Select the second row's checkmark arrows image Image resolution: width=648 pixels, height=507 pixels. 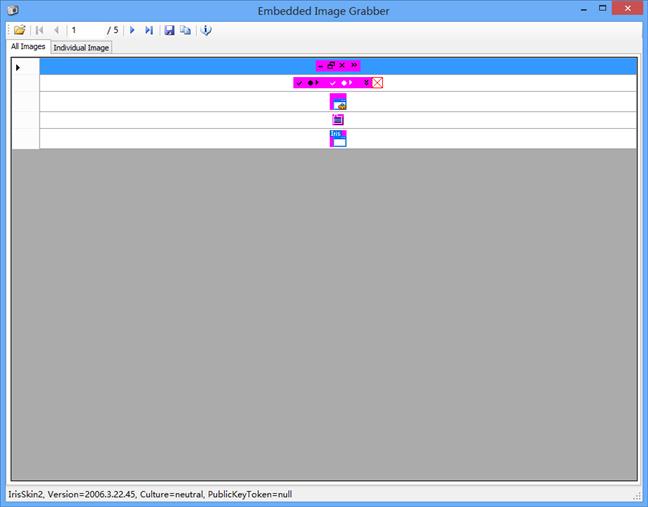tap(338, 83)
